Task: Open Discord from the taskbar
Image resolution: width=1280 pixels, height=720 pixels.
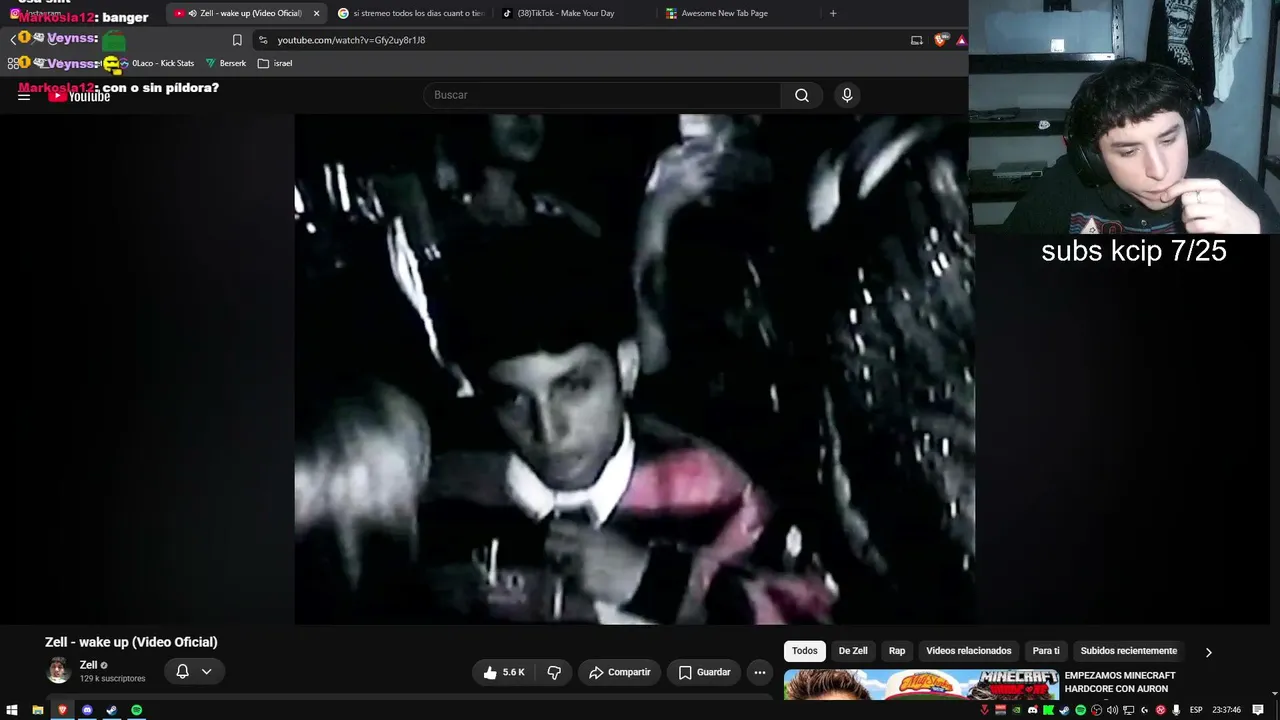Action: click(87, 710)
